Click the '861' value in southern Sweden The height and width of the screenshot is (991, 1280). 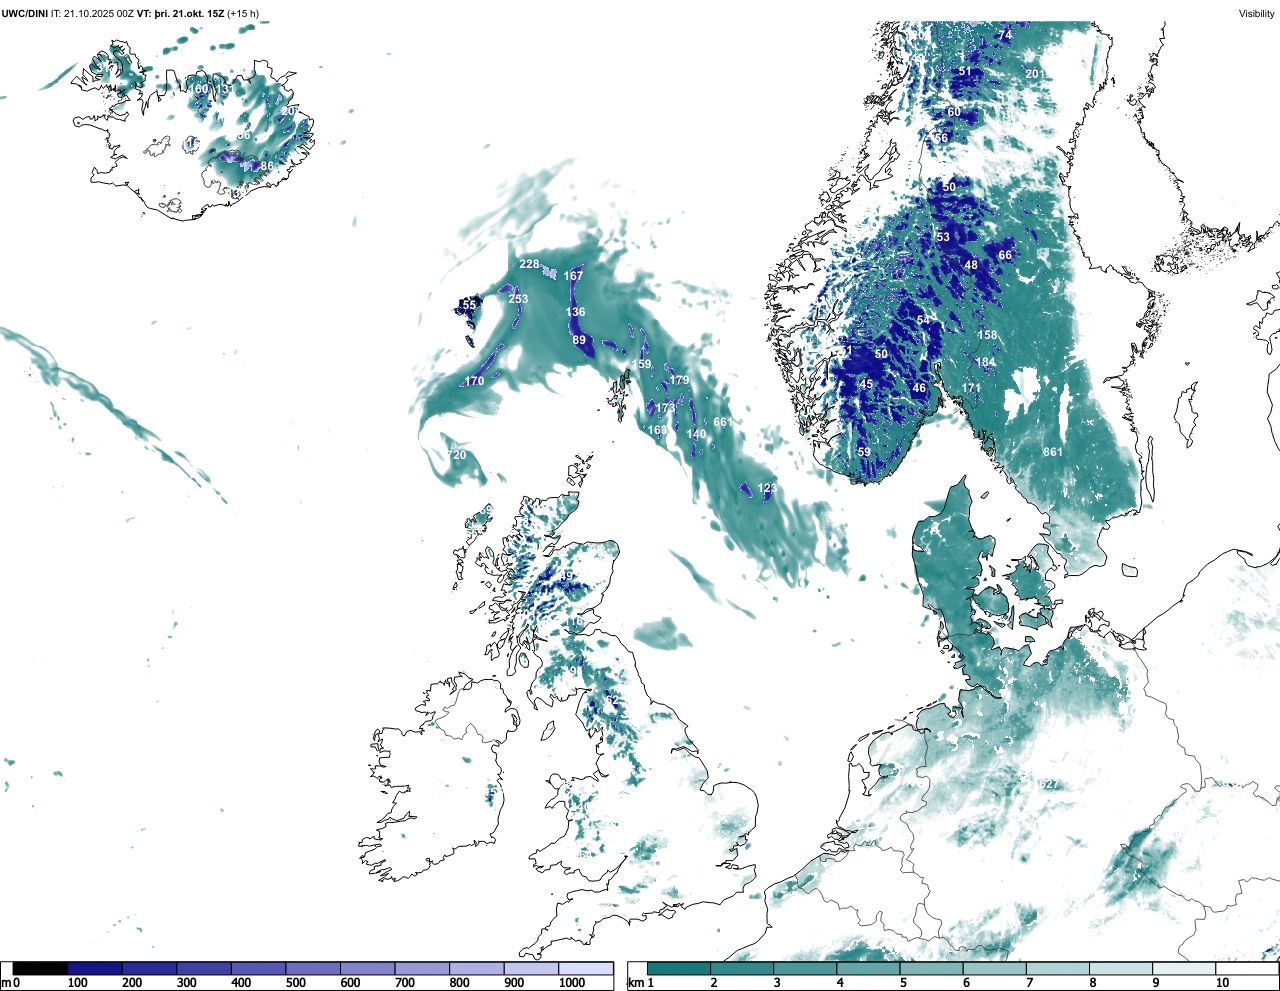click(x=1053, y=452)
